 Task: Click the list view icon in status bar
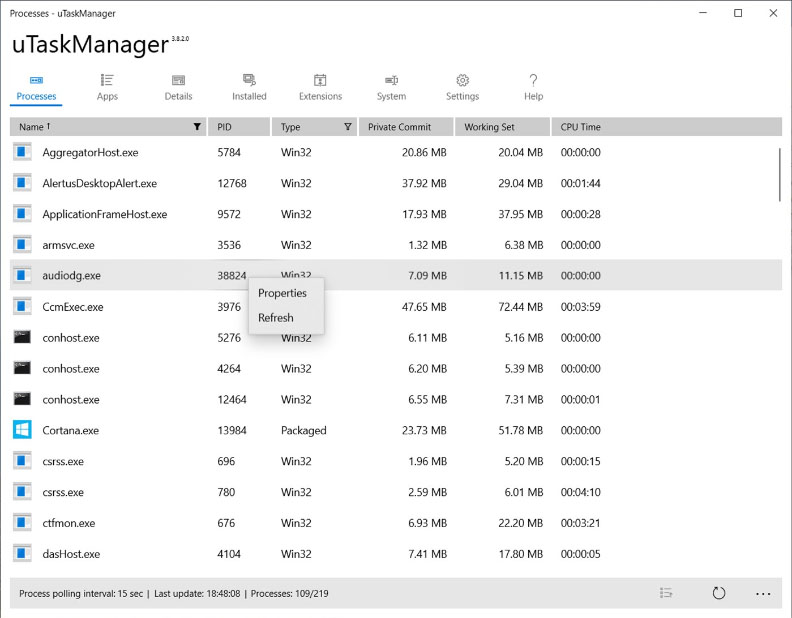tap(666, 593)
